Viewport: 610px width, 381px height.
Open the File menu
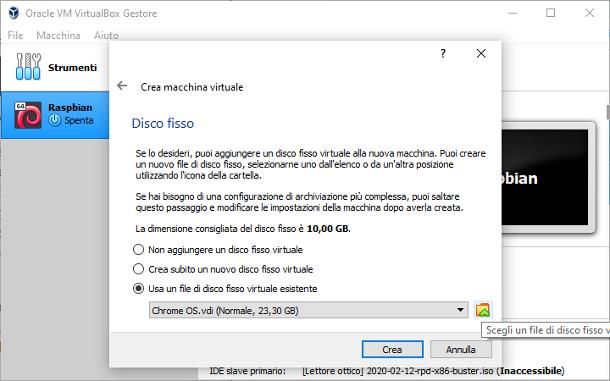click(x=15, y=35)
